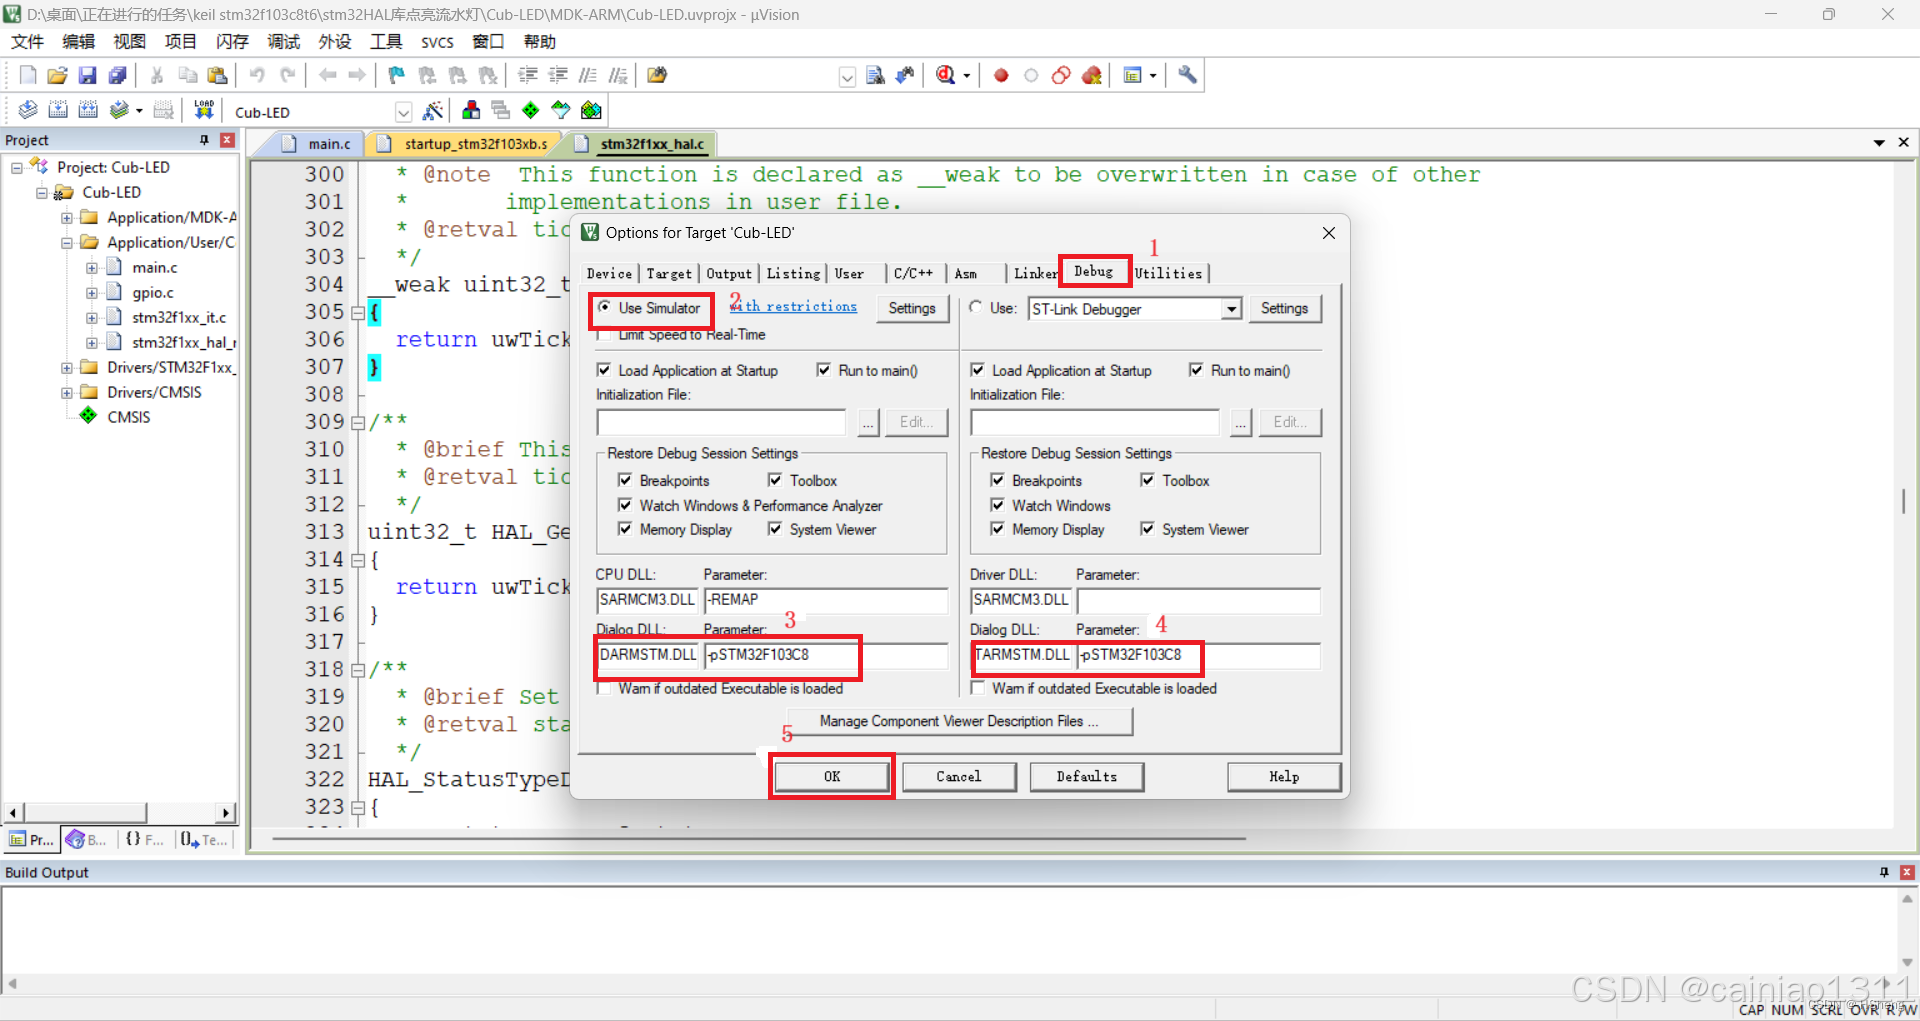Open Configuration with the wrench icon
Image resolution: width=1920 pixels, height=1021 pixels.
click(1187, 75)
